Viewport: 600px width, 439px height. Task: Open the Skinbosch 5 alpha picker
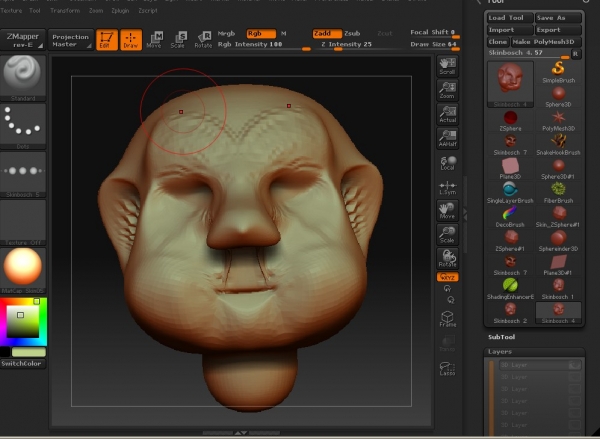(23, 175)
